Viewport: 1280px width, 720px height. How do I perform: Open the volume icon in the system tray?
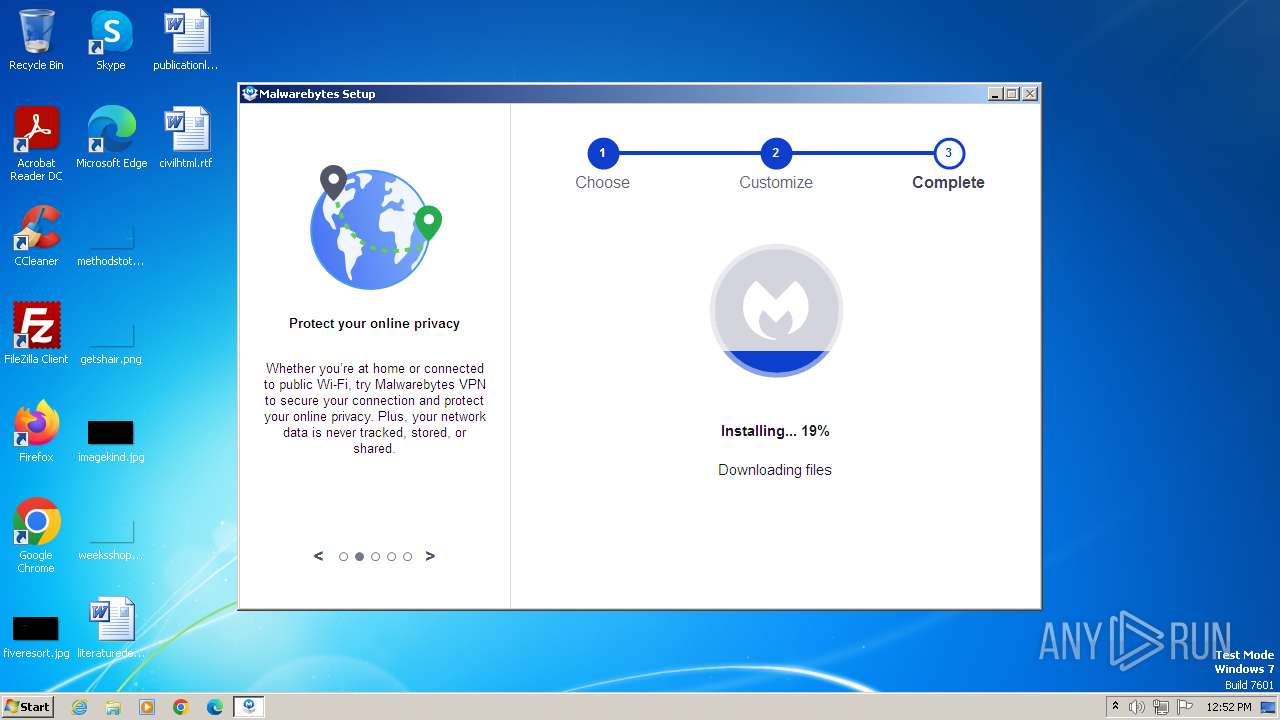tap(1137, 707)
